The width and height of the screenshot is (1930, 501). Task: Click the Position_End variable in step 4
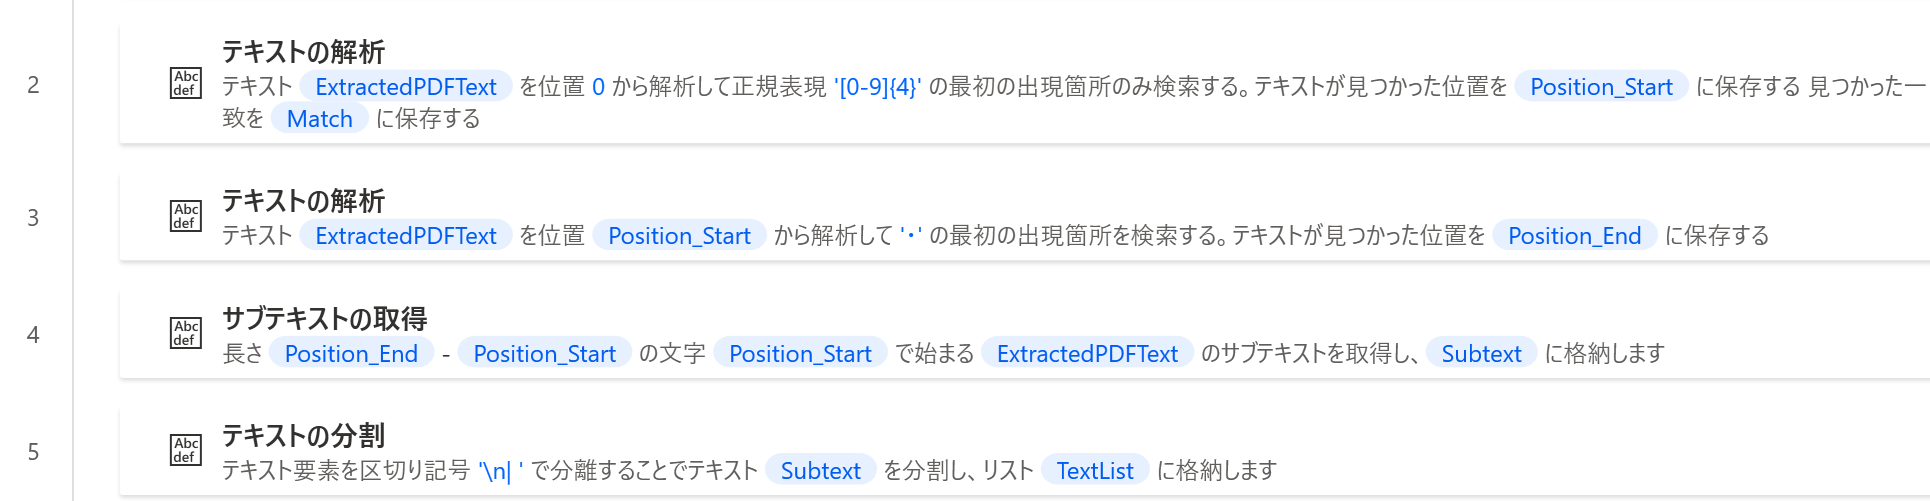tap(351, 353)
